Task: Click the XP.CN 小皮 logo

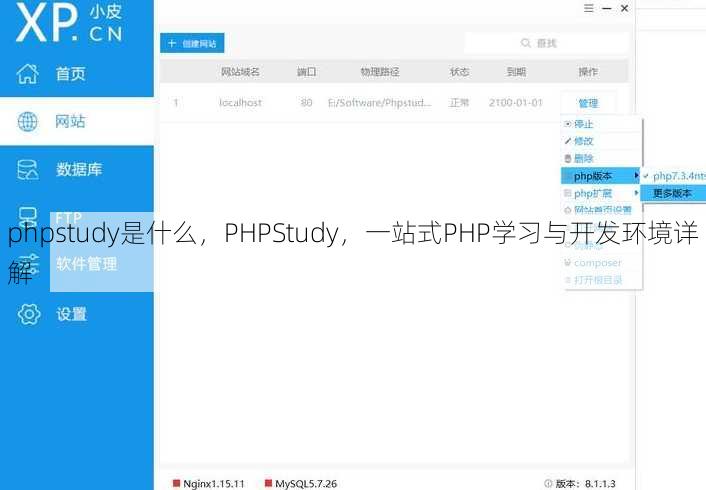Action: (x=69, y=23)
